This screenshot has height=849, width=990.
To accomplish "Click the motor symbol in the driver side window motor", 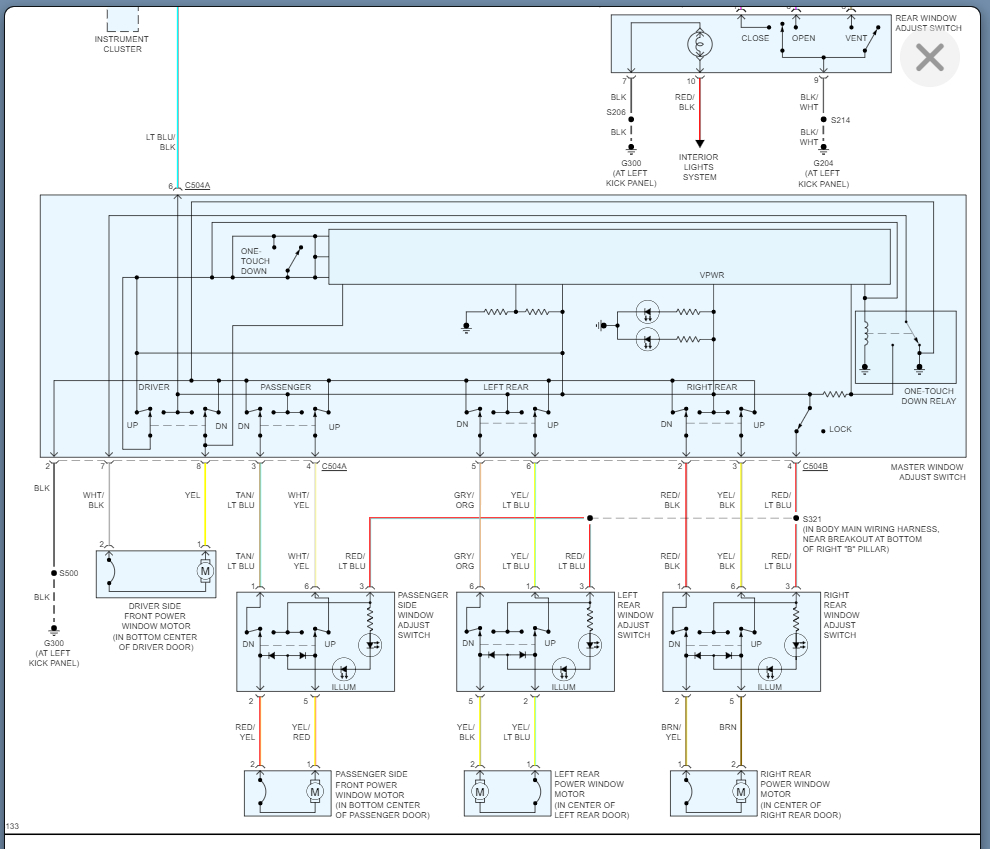I will coord(205,571).
